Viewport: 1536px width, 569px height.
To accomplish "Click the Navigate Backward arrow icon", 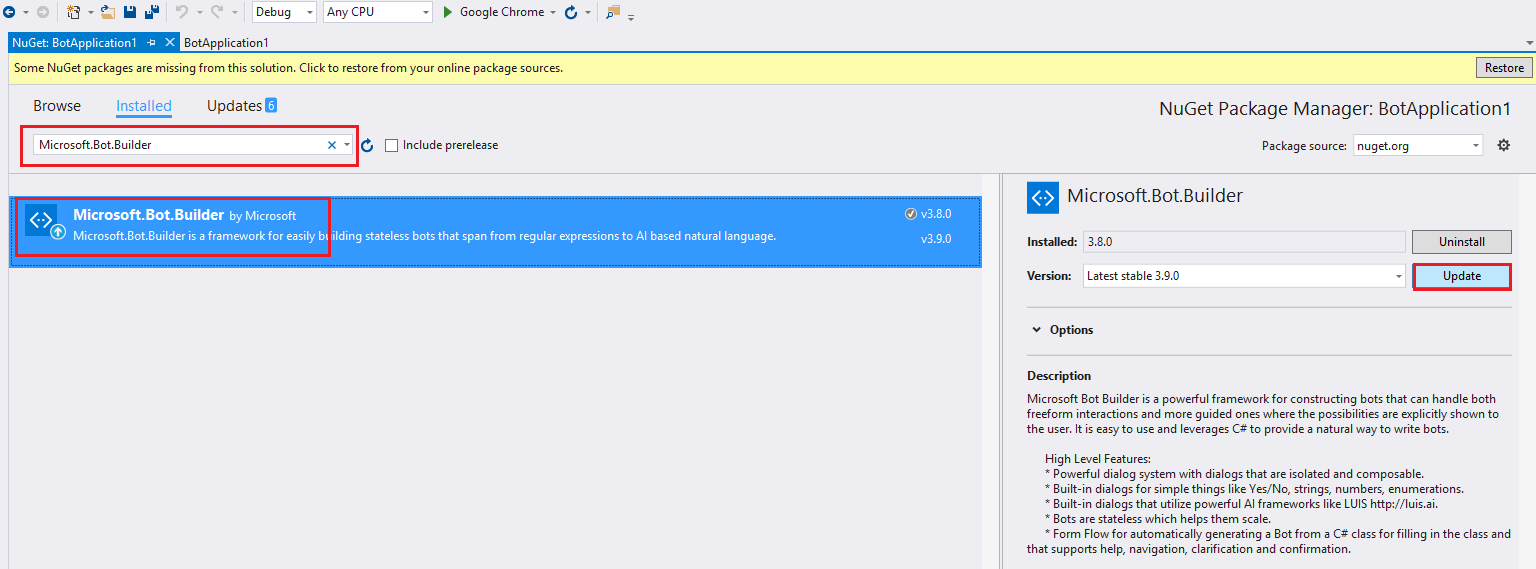I will click(x=11, y=12).
